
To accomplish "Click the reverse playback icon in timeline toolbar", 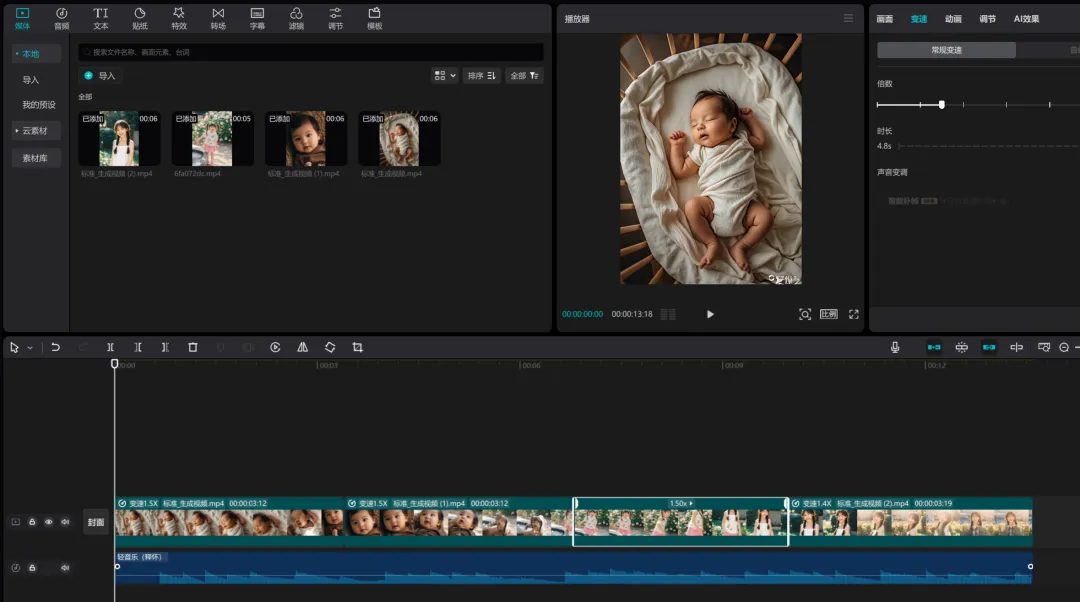I will click(x=275, y=347).
